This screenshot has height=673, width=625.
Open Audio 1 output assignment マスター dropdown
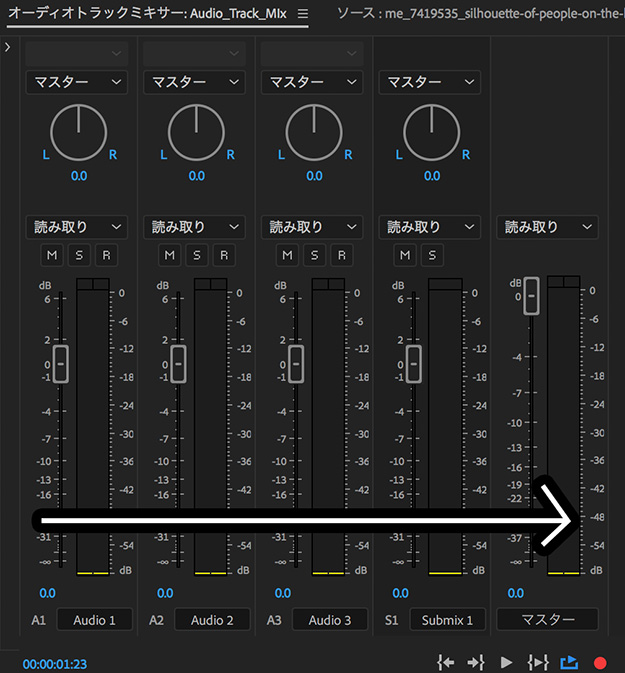tap(76, 82)
